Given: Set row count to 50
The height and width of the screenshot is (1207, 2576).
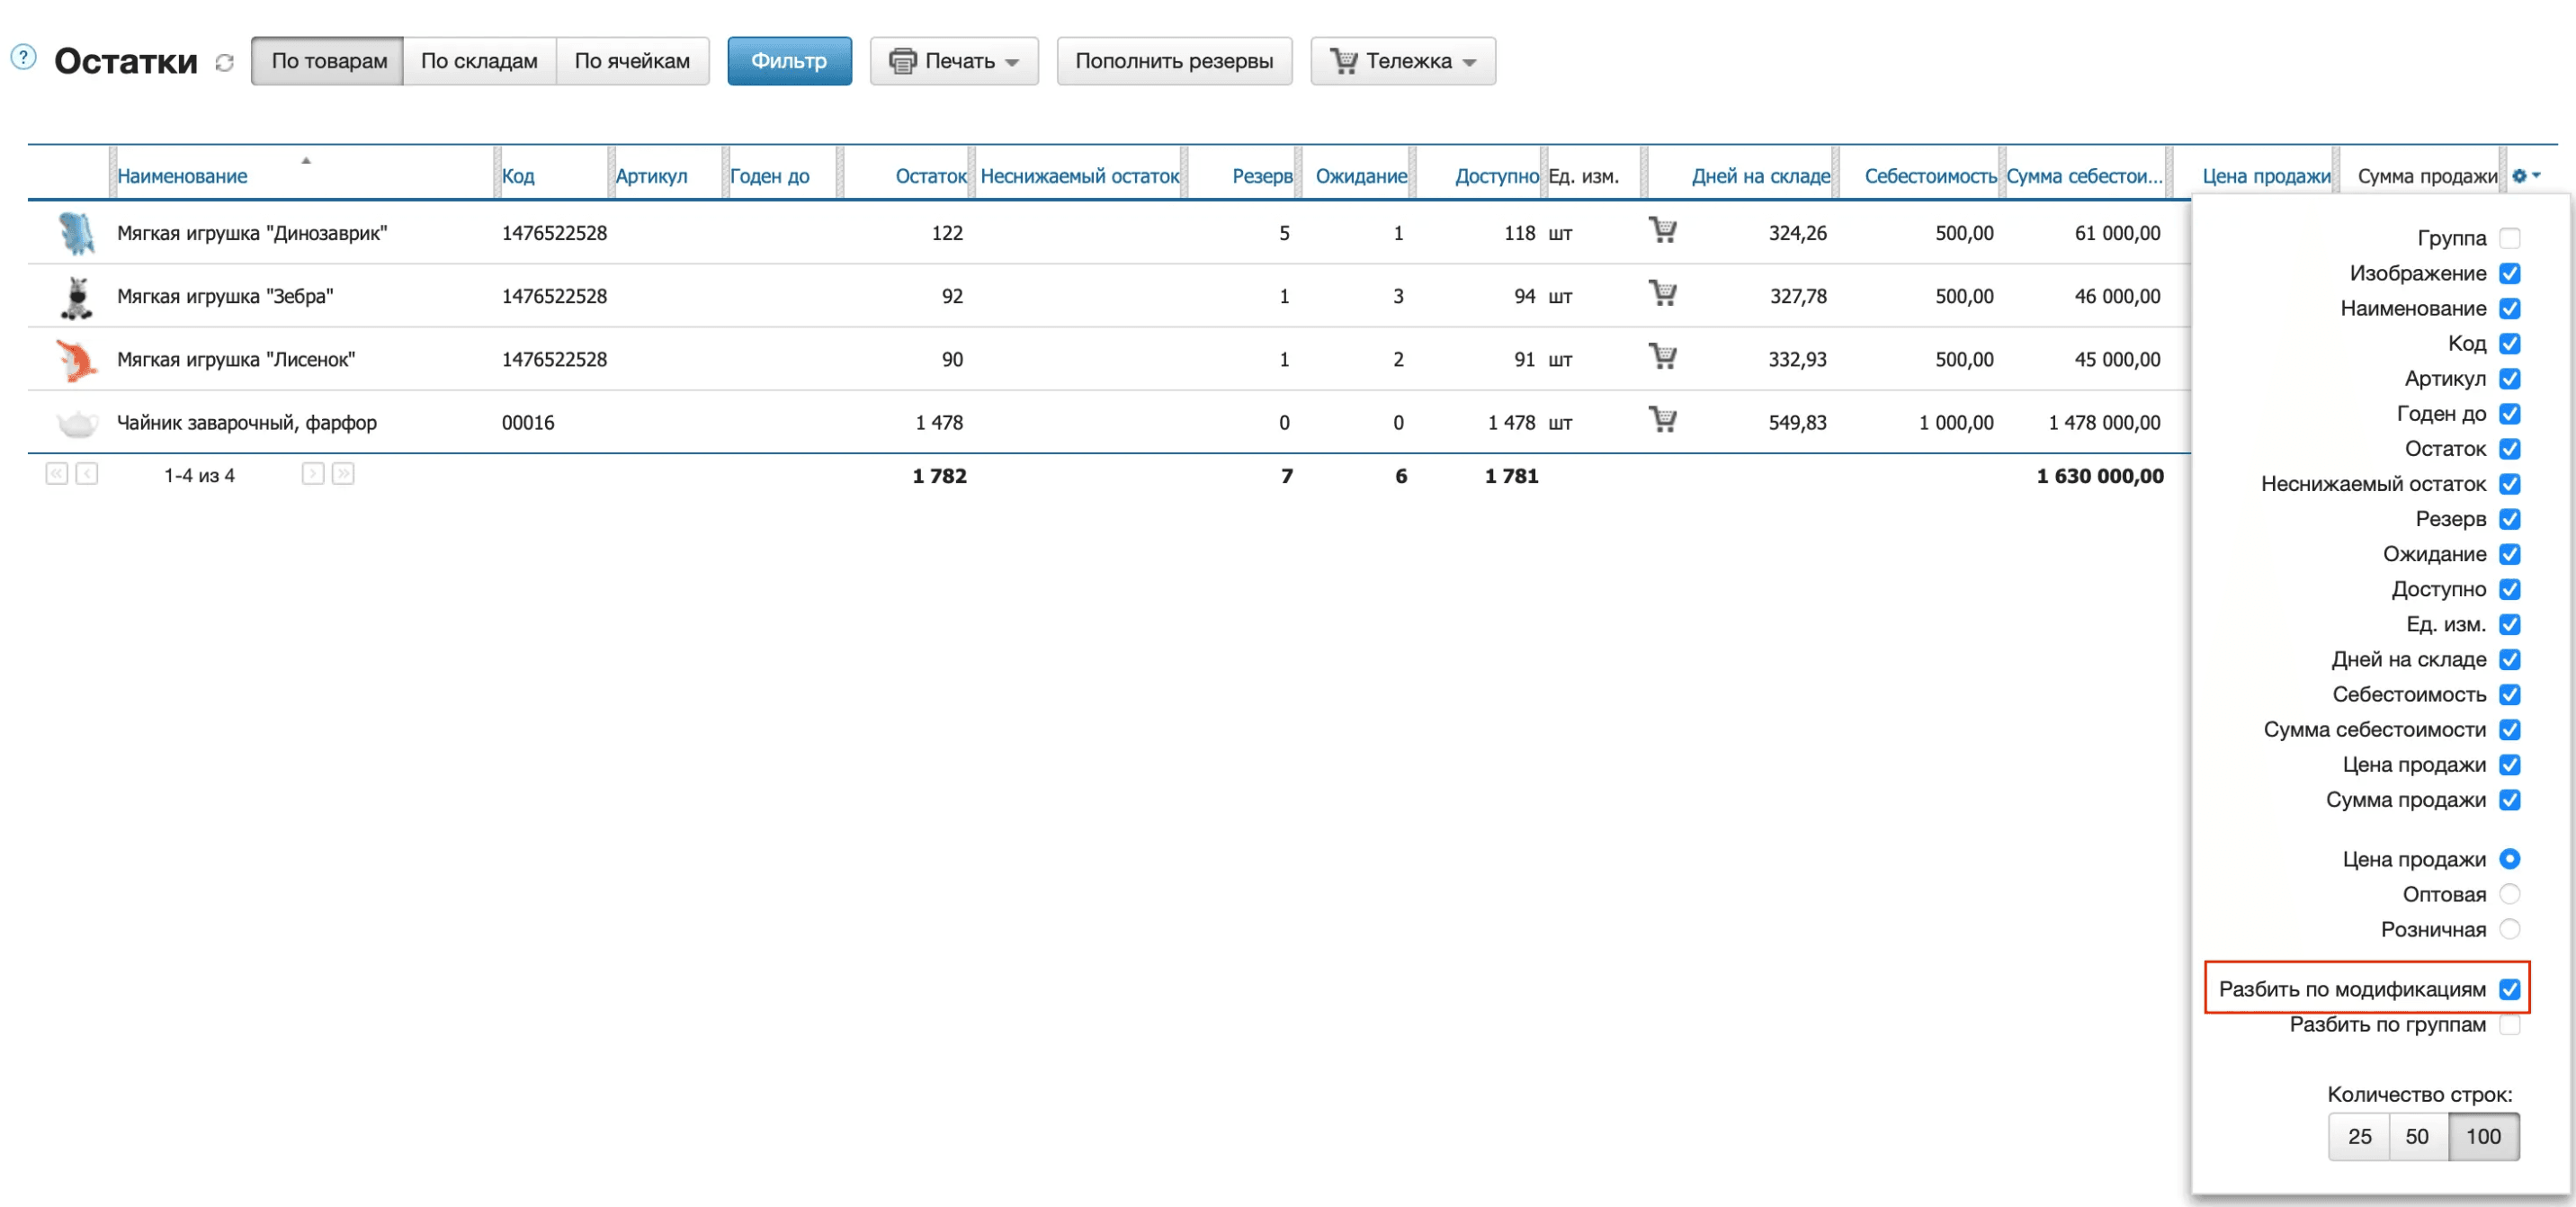Looking at the screenshot, I should (2417, 1136).
